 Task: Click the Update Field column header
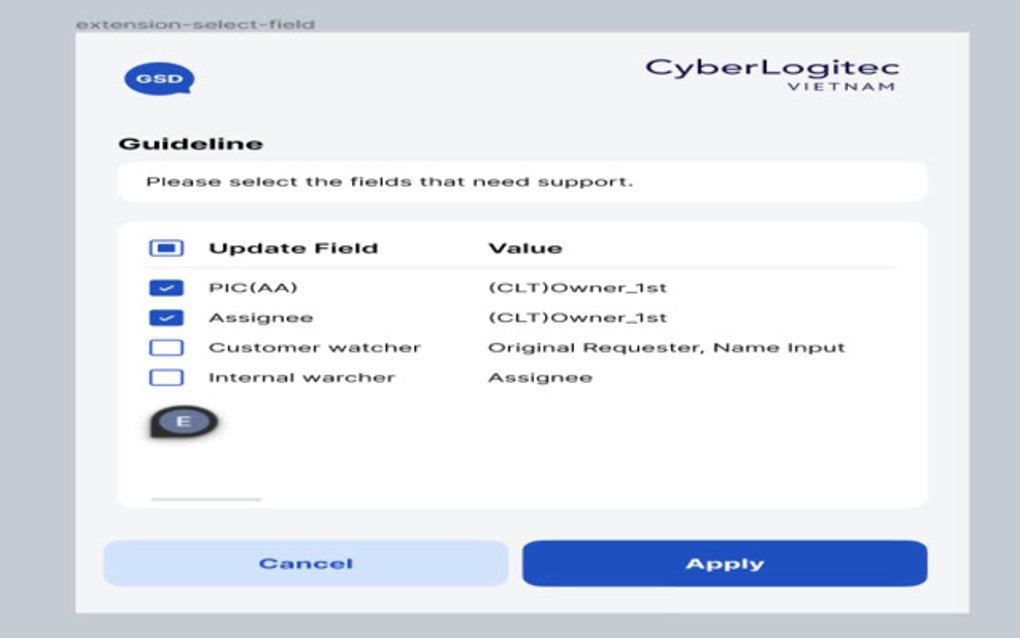click(293, 247)
